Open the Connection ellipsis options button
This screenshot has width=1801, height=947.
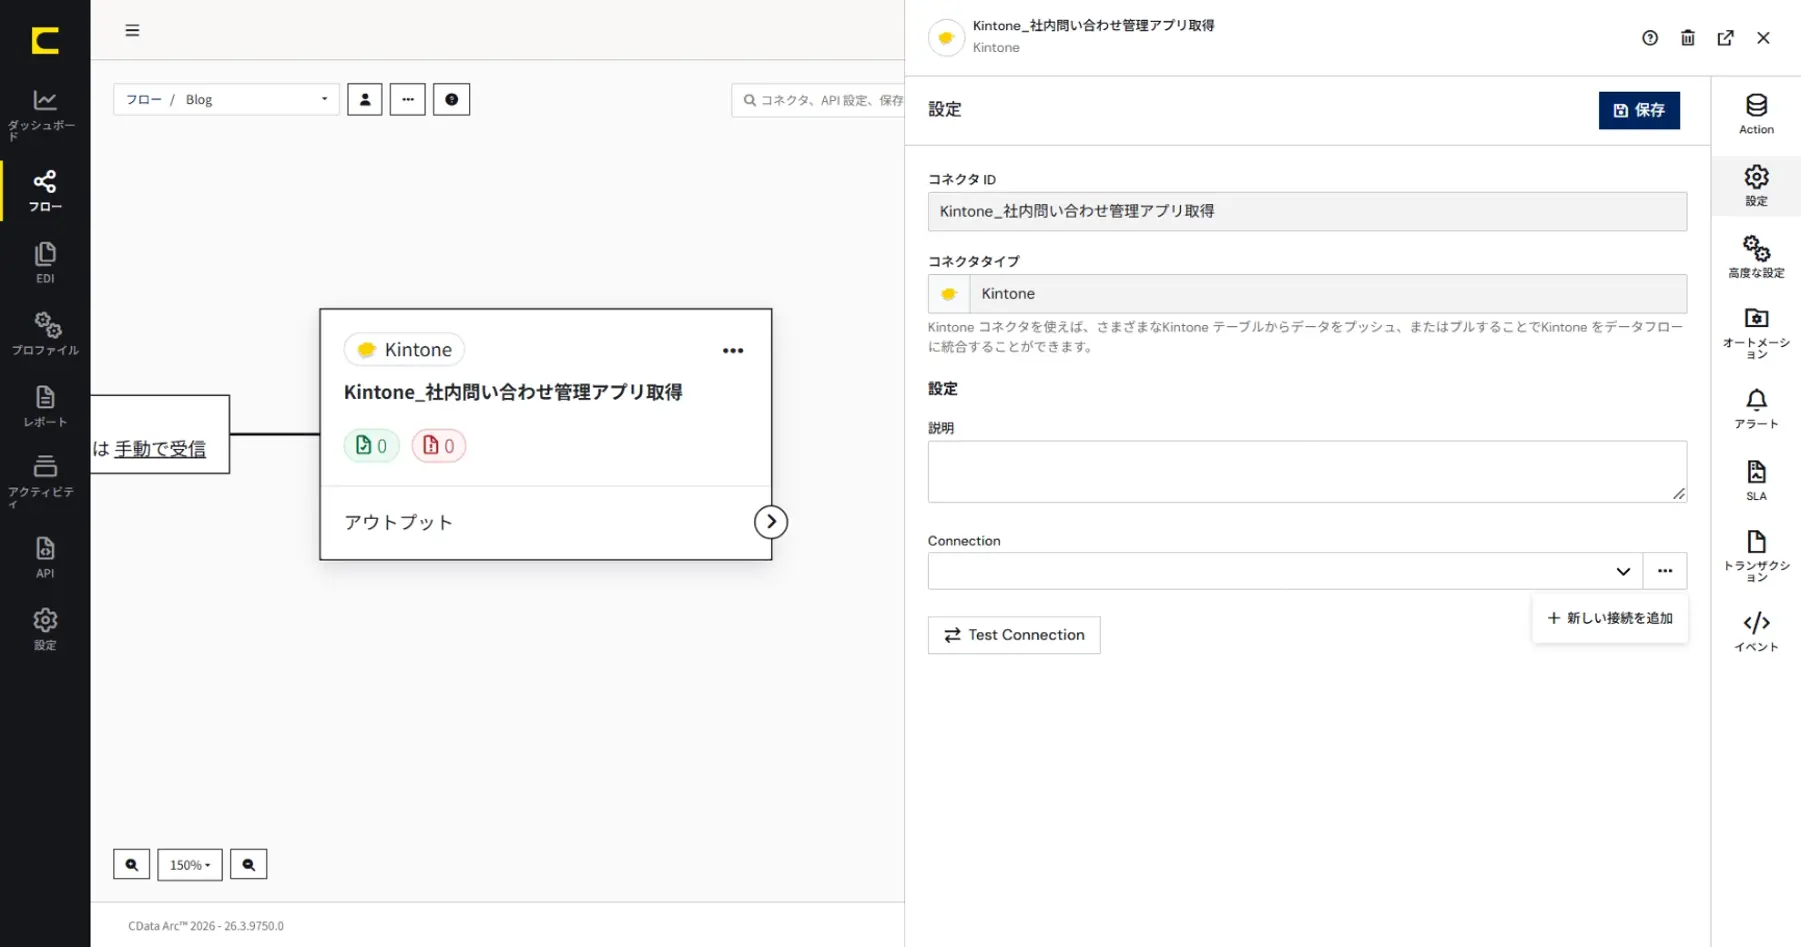click(1665, 571)
